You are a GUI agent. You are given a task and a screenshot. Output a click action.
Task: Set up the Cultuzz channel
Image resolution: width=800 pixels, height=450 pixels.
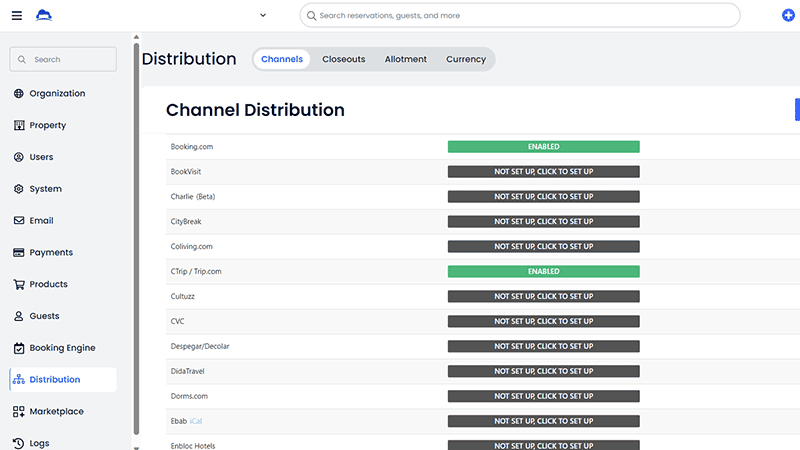[543, 296]
